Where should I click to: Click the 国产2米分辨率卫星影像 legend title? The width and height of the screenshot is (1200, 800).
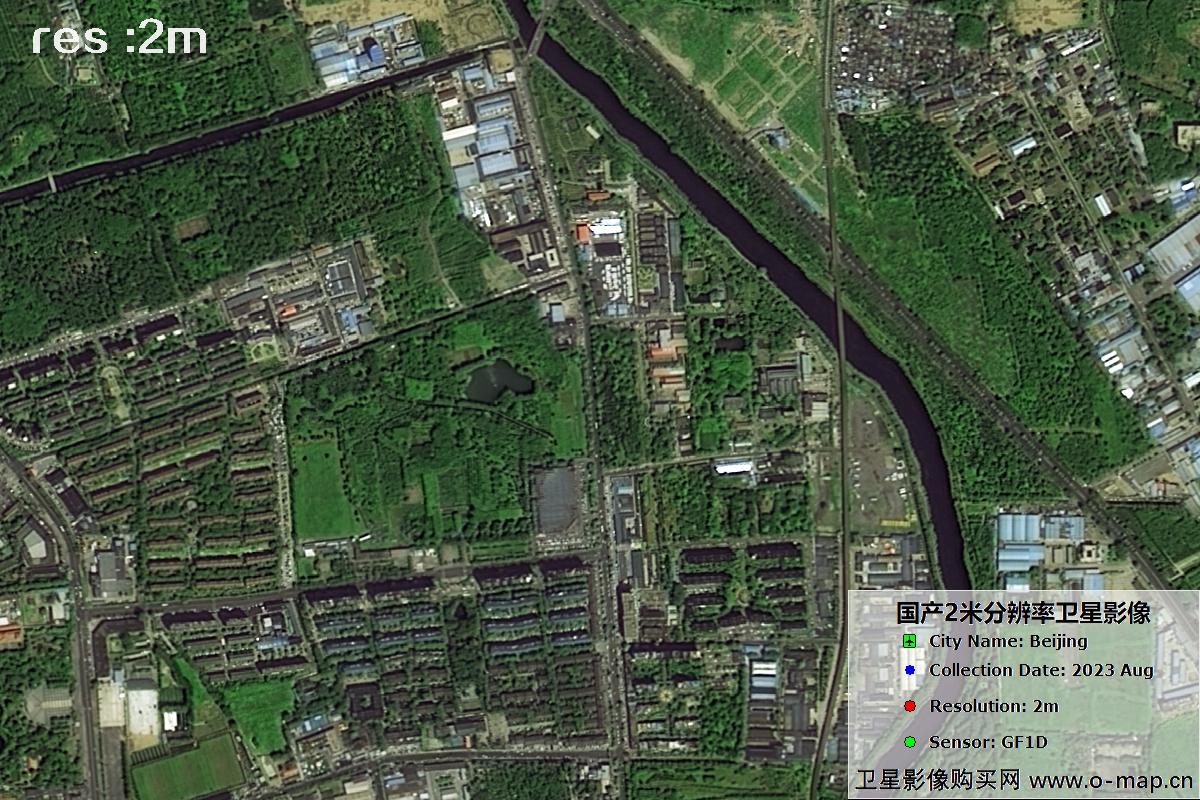coord(1022,613)
